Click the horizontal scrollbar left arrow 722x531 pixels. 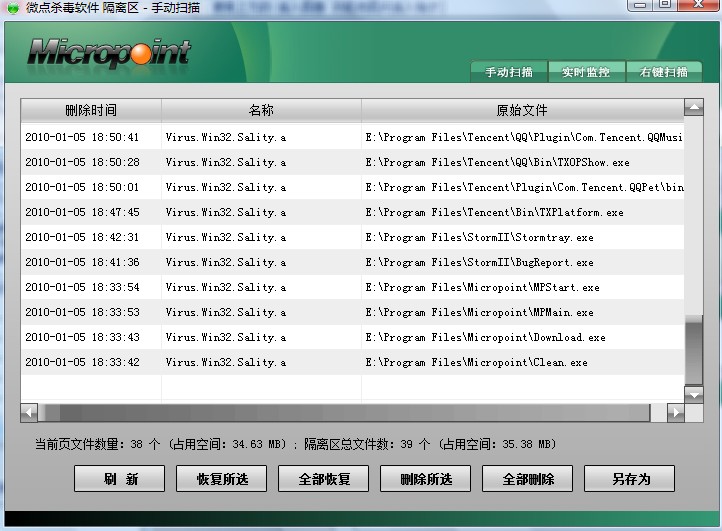(x=29, y=412)
